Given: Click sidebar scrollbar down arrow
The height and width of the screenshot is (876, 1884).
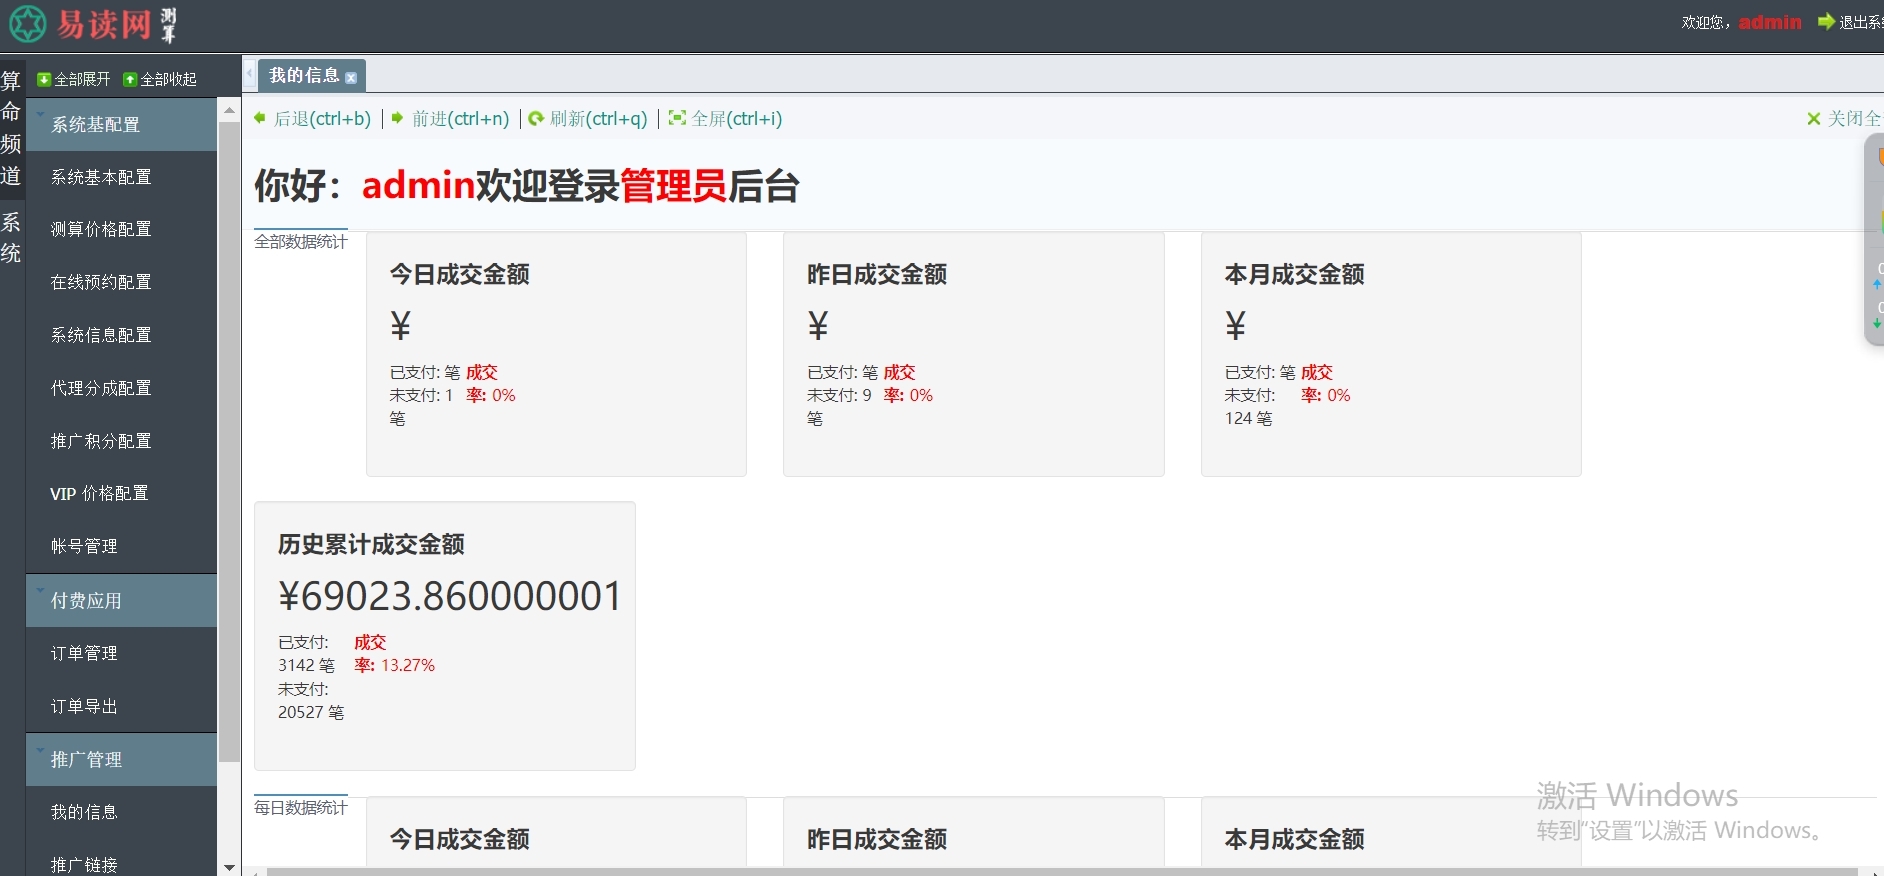Looking at the screenshot, I should (229, 867).
